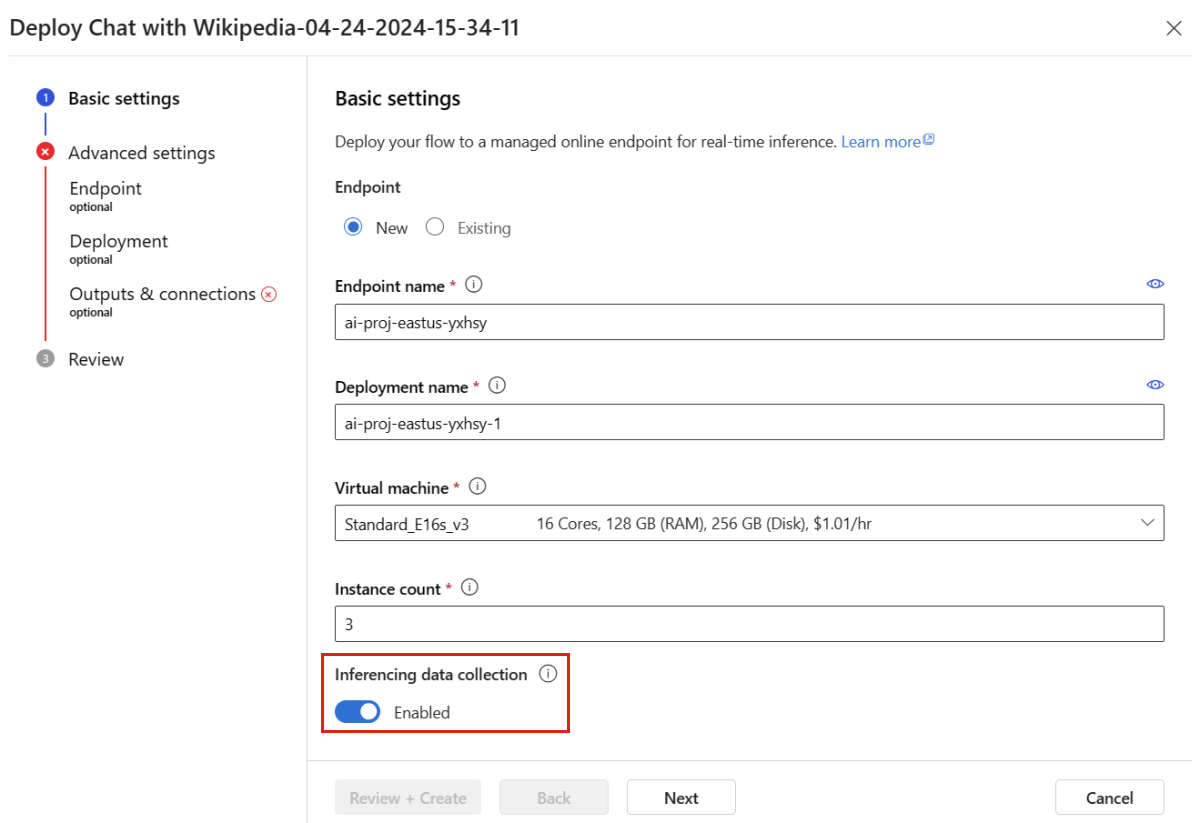Click info icon next to Endpoint name
The image size is (1200, 823).
pos(474,285)
